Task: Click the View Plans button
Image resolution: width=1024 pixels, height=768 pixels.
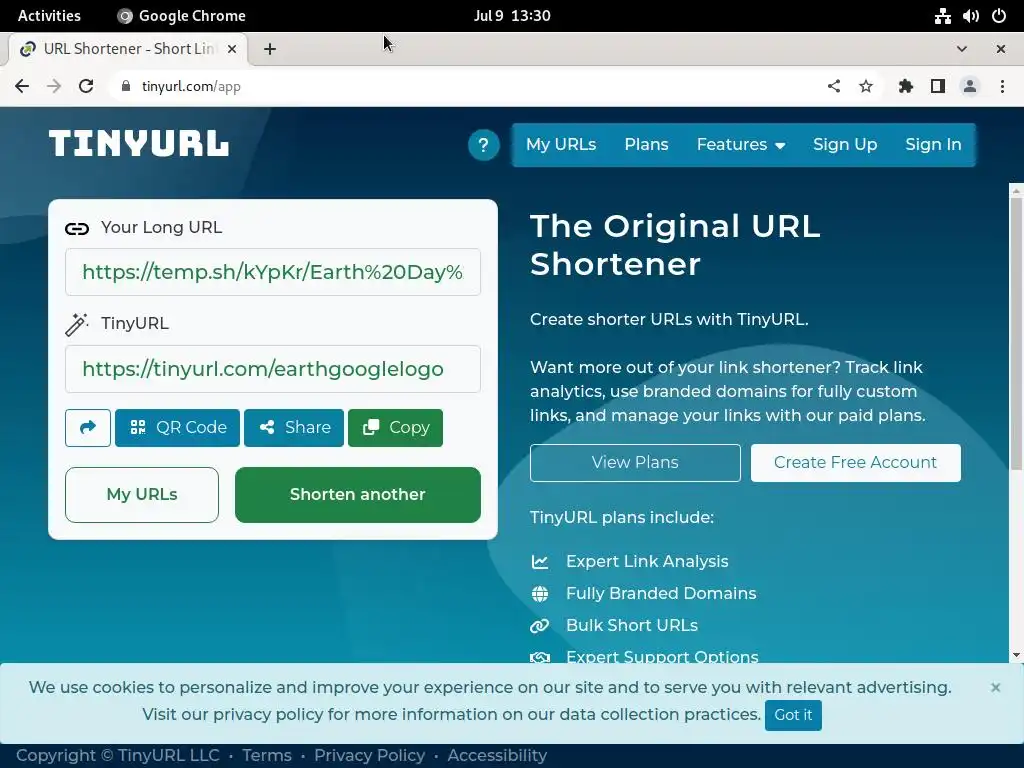Action: coord(635,462)
